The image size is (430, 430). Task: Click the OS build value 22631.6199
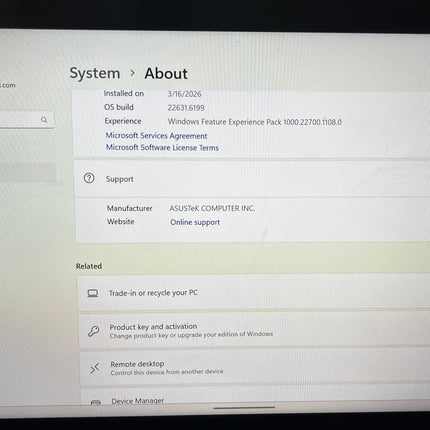pyautogui.click(x=186, y=108)
